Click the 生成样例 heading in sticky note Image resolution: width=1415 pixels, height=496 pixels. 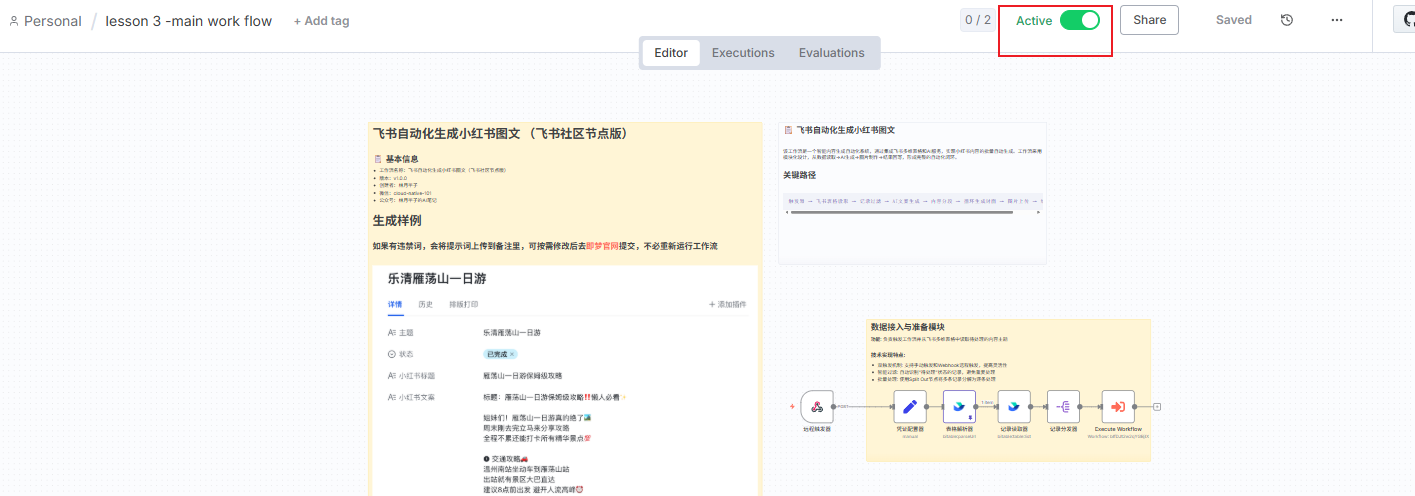(397, 221)
